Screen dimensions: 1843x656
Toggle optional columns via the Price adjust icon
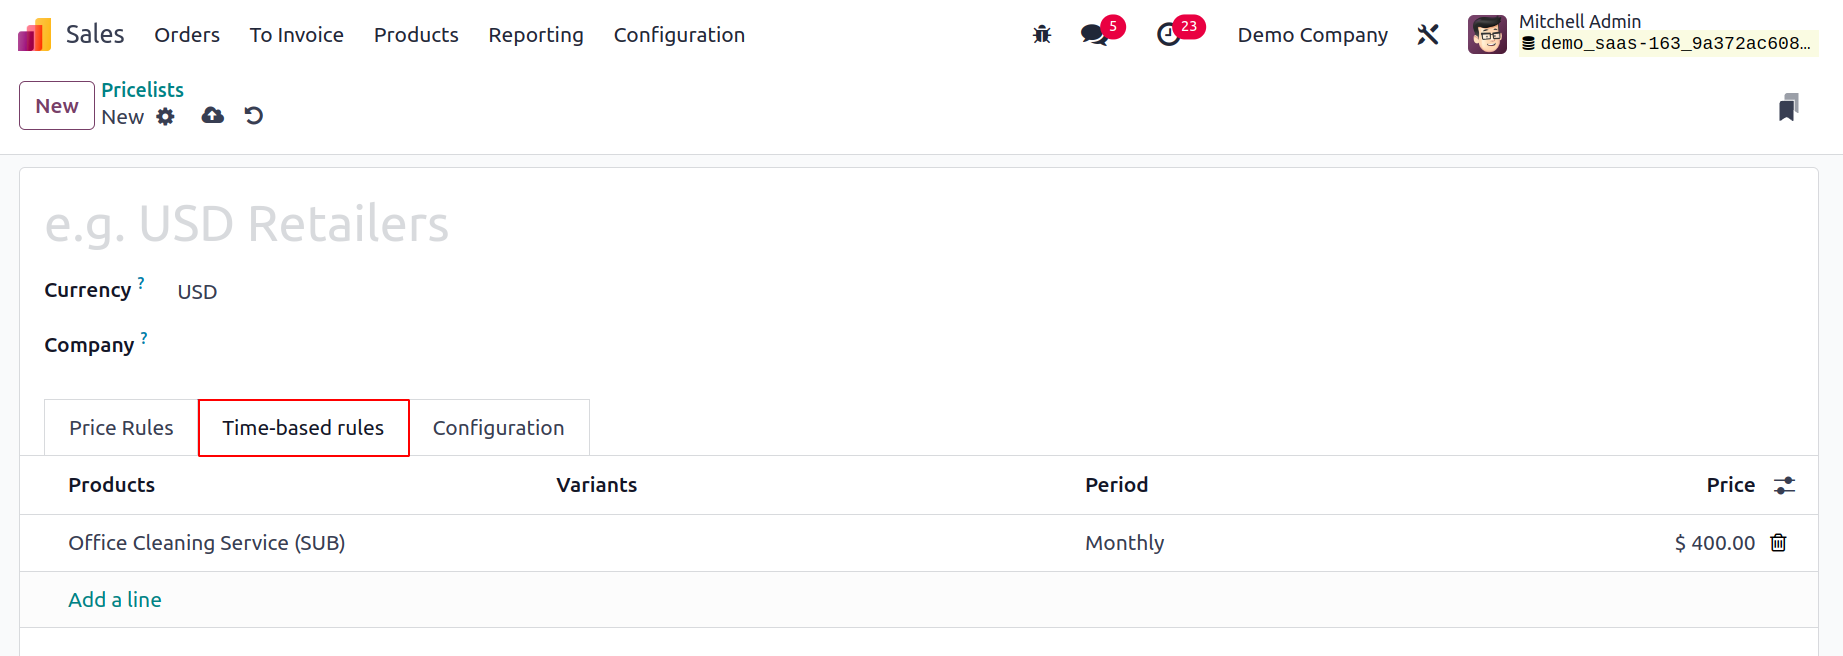(x=1785, y=486)
